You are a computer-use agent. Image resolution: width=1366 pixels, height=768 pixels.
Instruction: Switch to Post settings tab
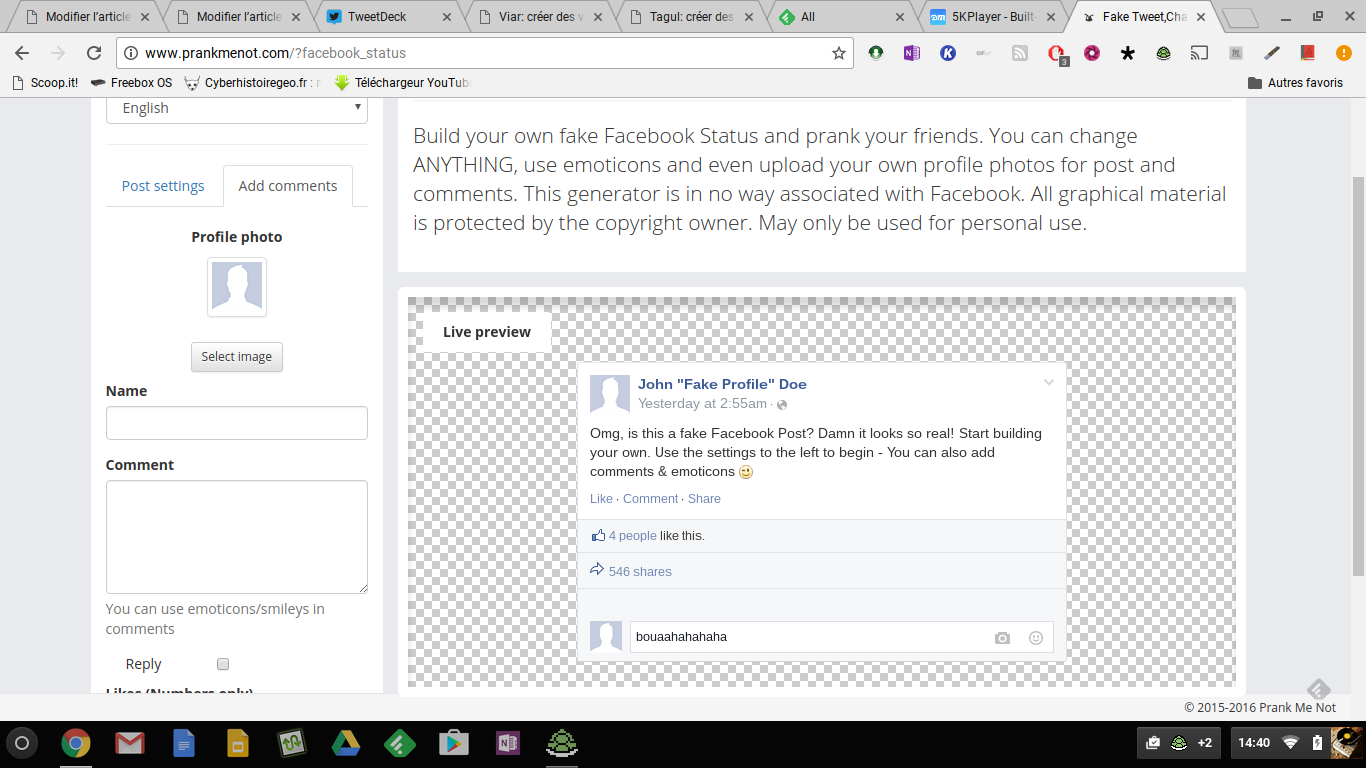(x=163, y=186)
